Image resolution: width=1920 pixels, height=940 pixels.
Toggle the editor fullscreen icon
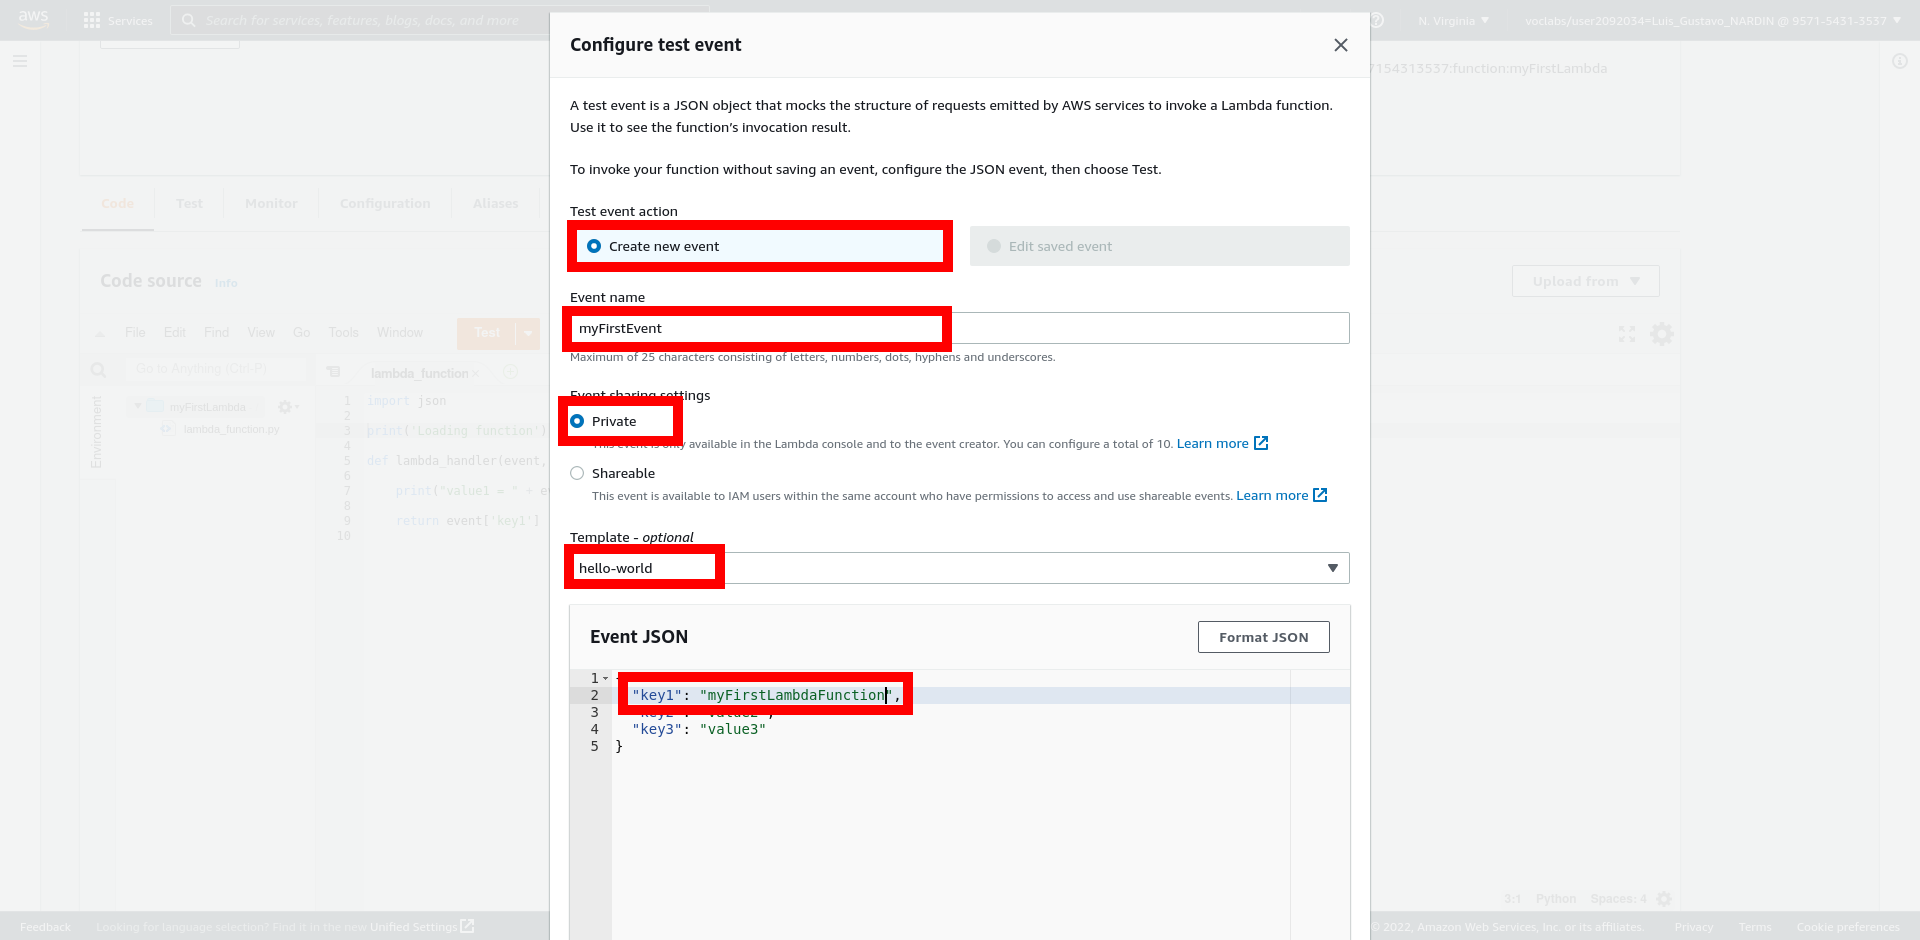coord(1627,334)
